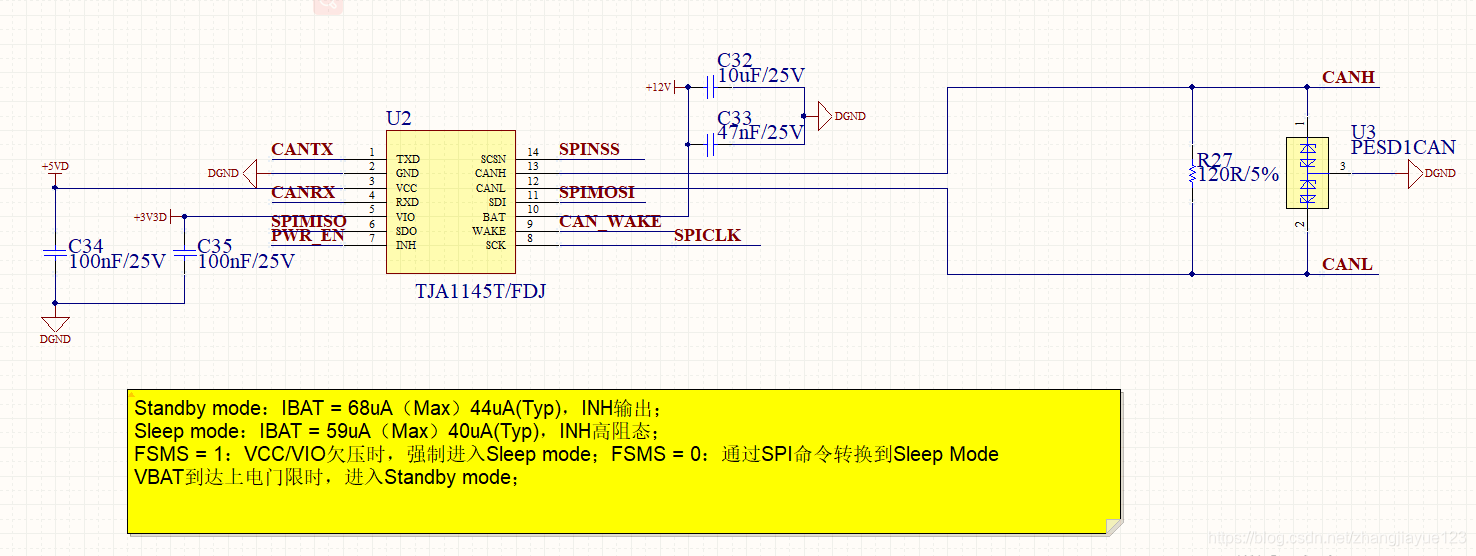The height and width of the screenshot is (556, 1476).
Task: Click the 100nF/25V value under C35
Action: pyautogui.click(x=246, y=262)
